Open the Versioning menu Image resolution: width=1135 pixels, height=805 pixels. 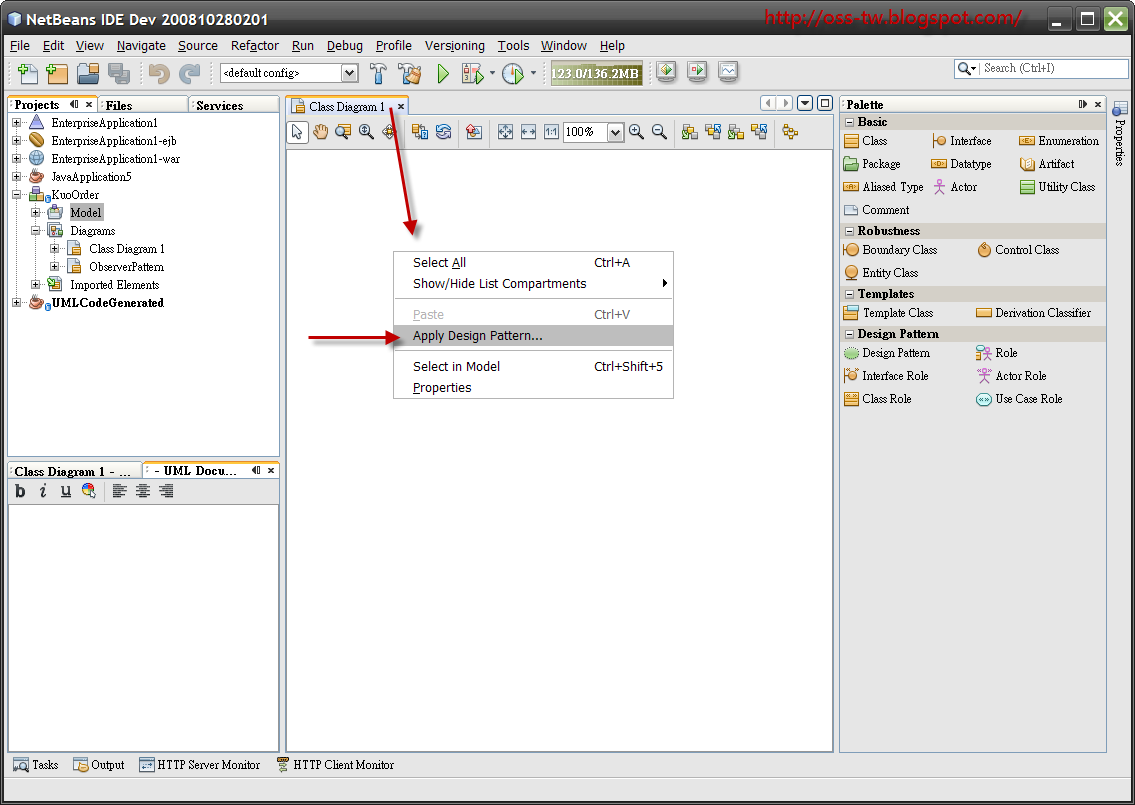point(455,46)
